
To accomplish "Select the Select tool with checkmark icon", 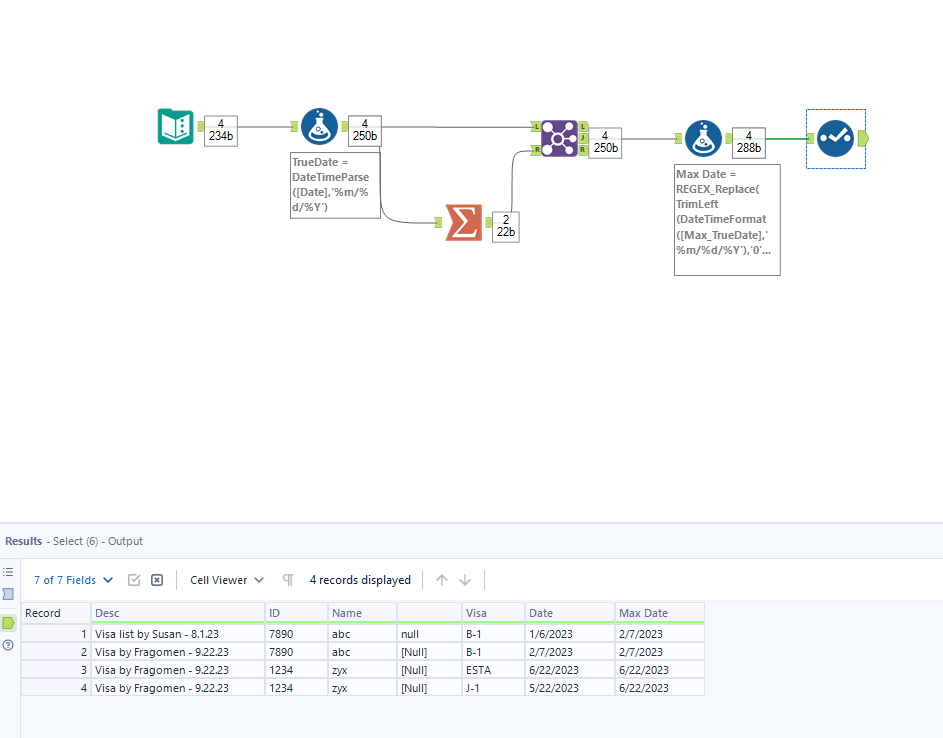I will tap(835, 138).
